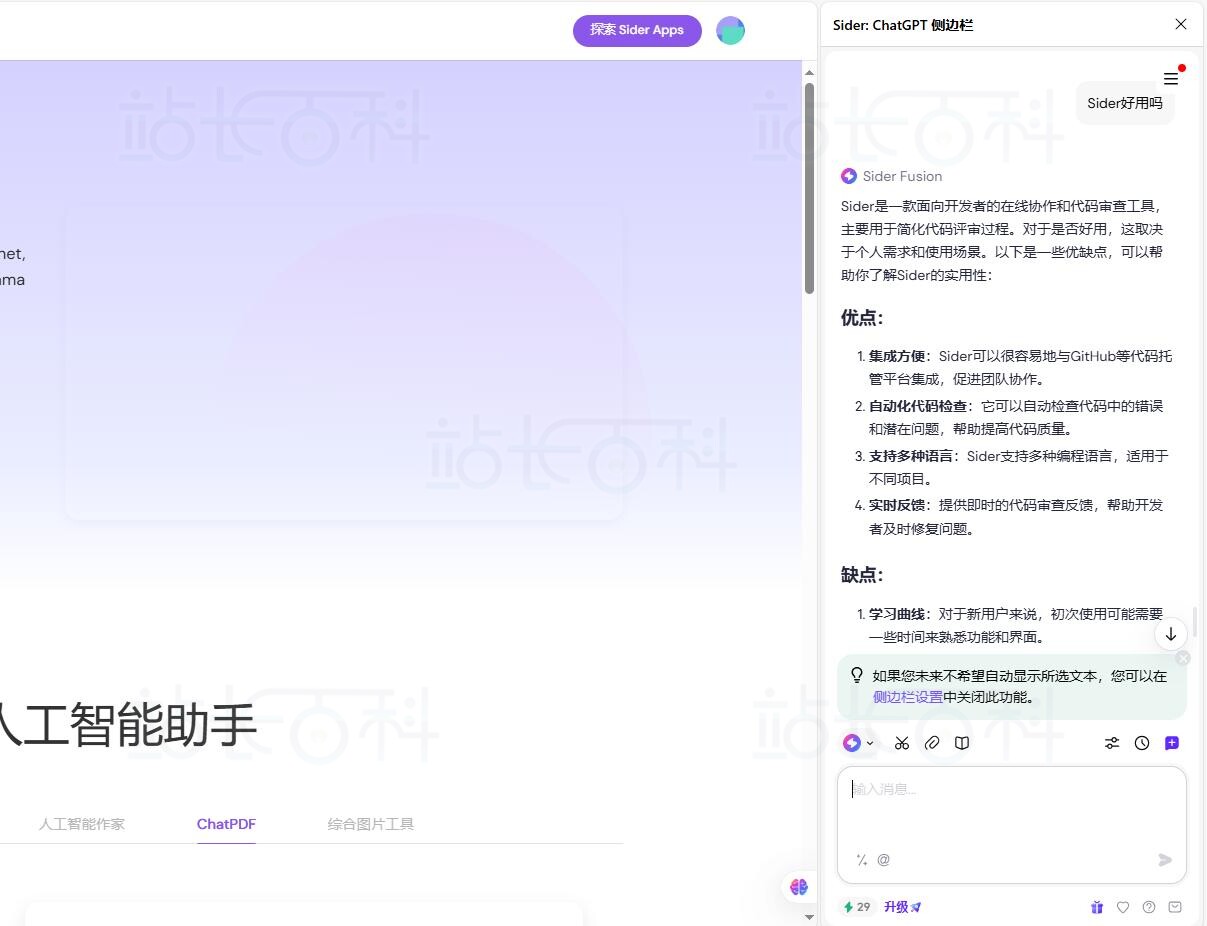The image size is (1207, 926).
Task: Click the 集成方便 list item text
Action: pos(1020,367)
